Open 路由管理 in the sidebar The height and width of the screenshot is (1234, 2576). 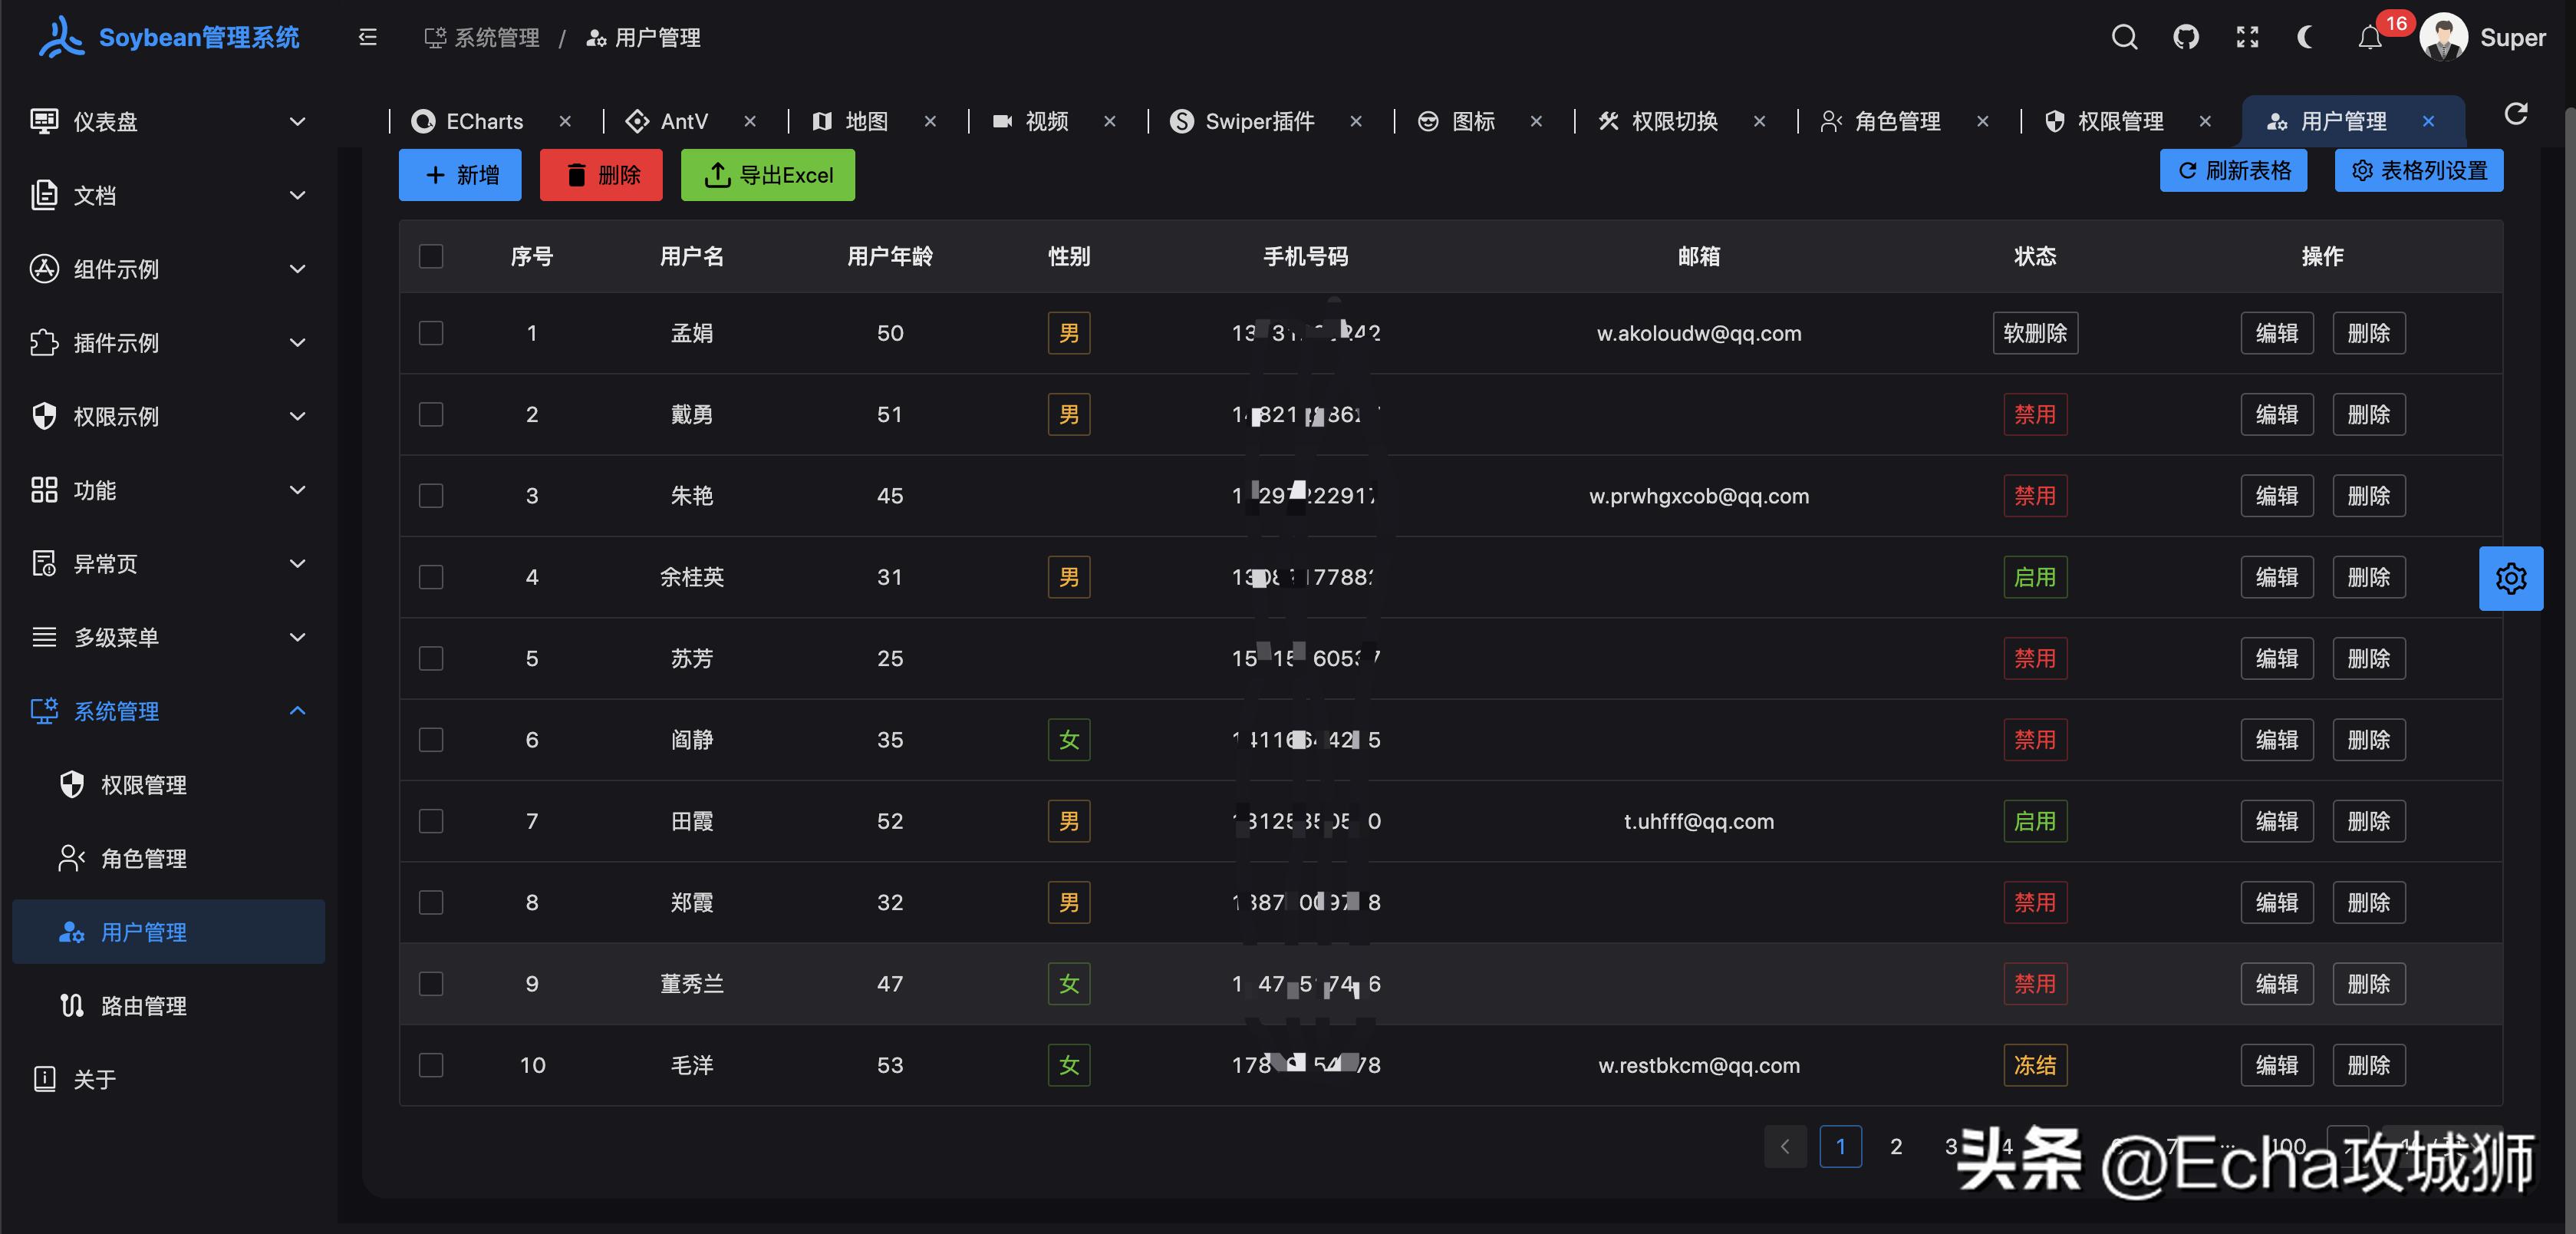click(x=144, y=1006)
